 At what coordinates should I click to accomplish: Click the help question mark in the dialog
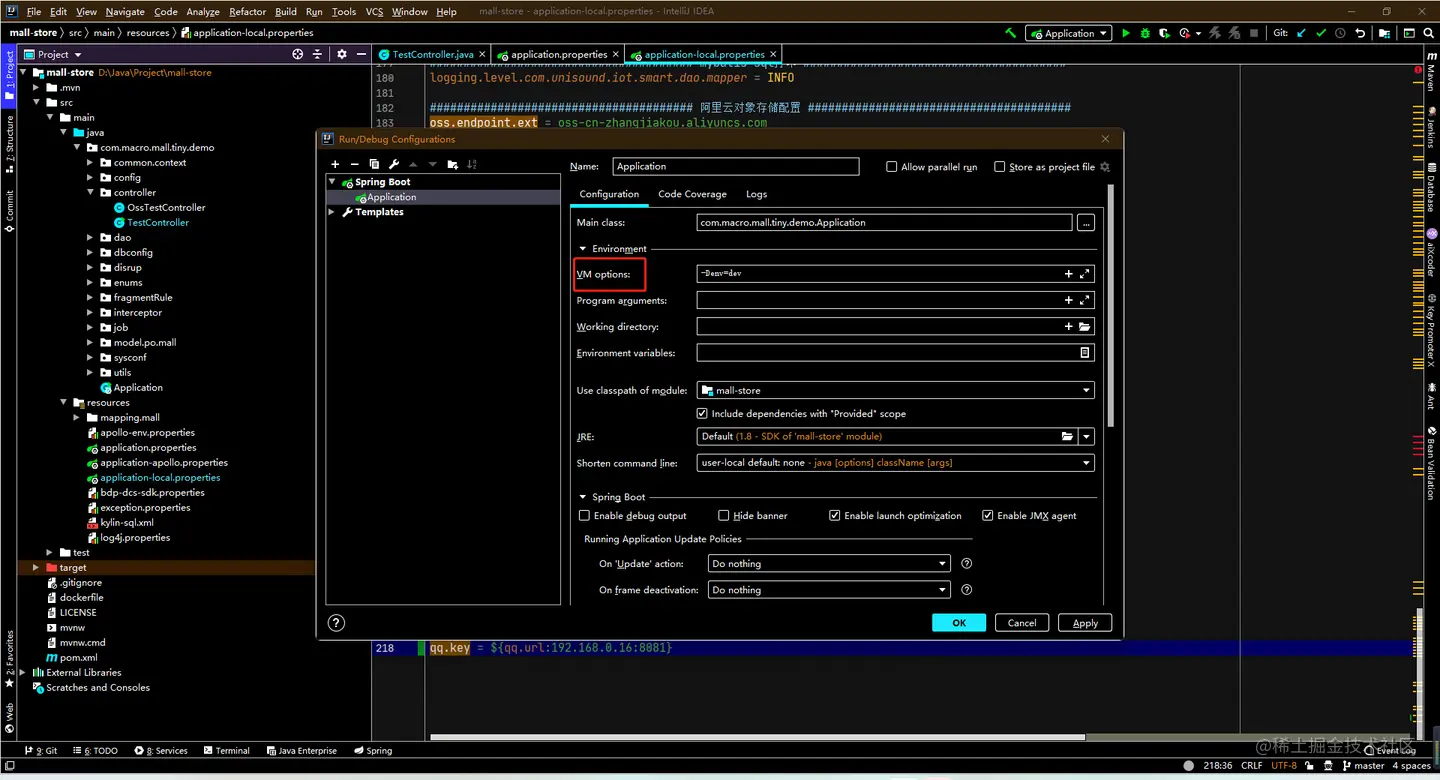337,622
